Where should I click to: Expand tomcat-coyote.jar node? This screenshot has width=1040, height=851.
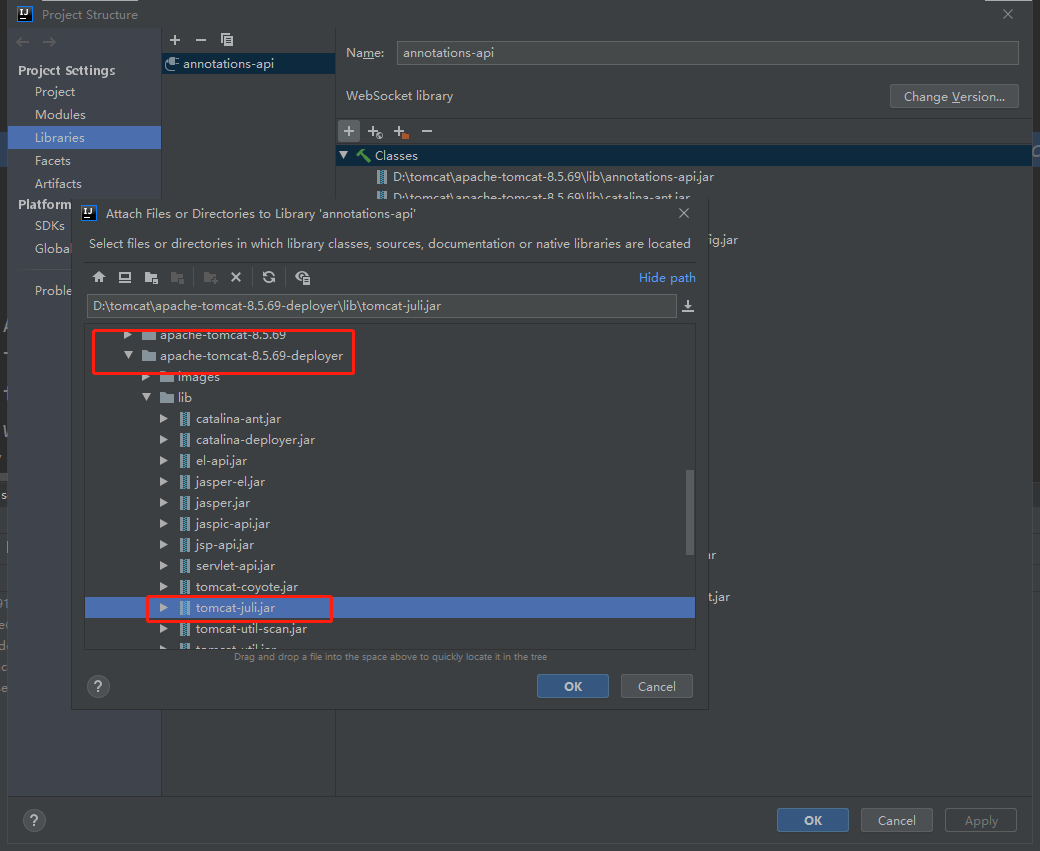pos(164,587)
